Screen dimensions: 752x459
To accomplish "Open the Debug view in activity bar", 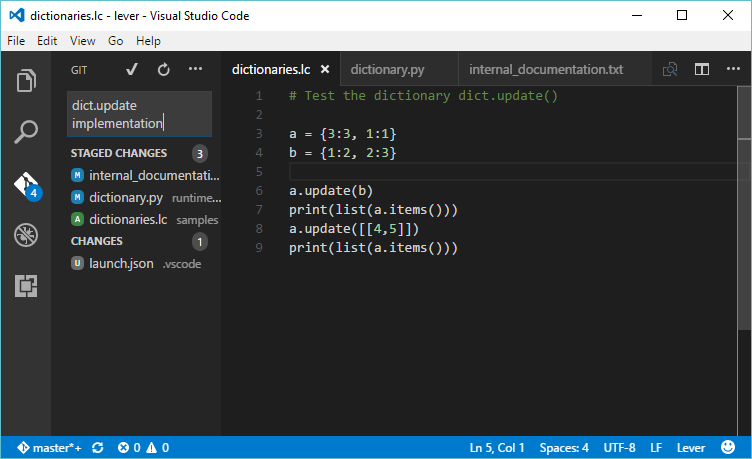I will [x=26, y=236].
